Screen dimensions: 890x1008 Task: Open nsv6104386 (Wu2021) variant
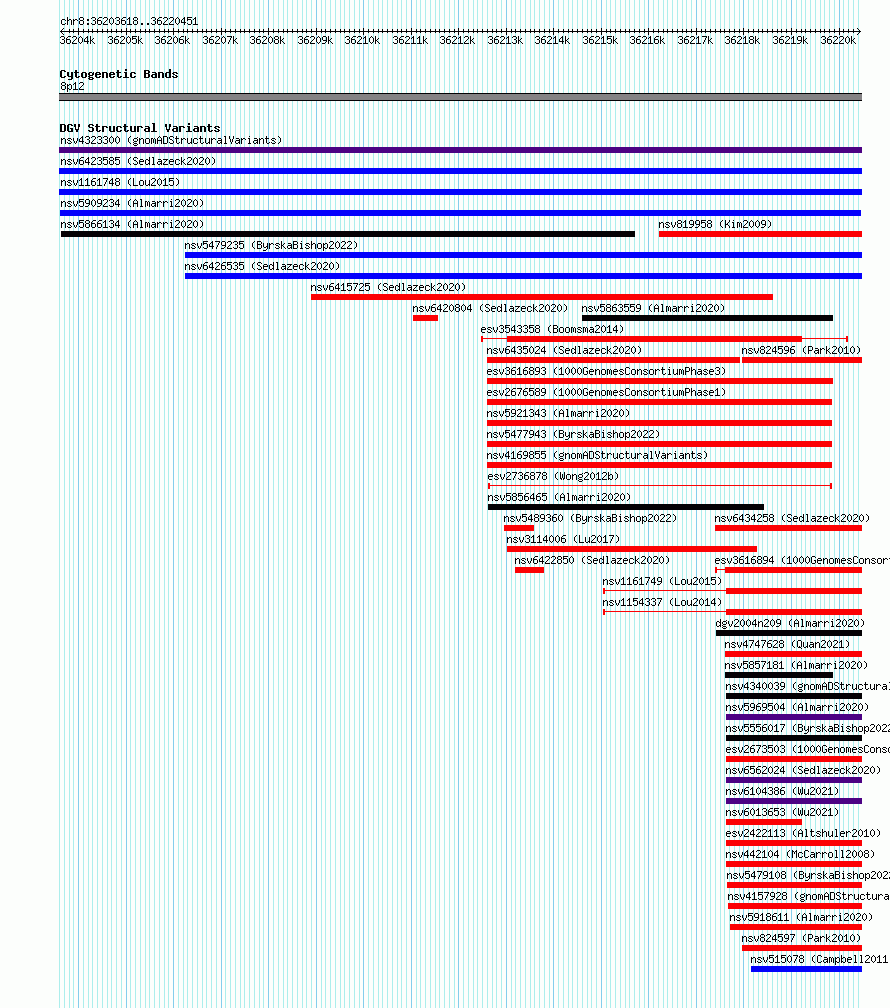tap(782, 791)
